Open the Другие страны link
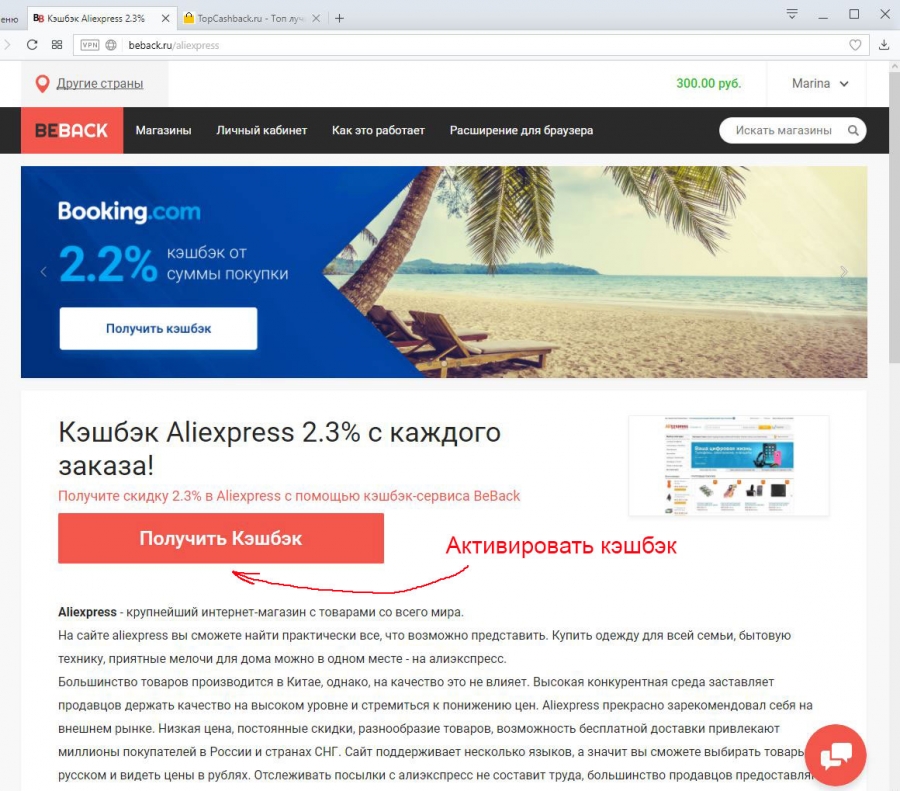900x791 pixels. click(100, 84)
